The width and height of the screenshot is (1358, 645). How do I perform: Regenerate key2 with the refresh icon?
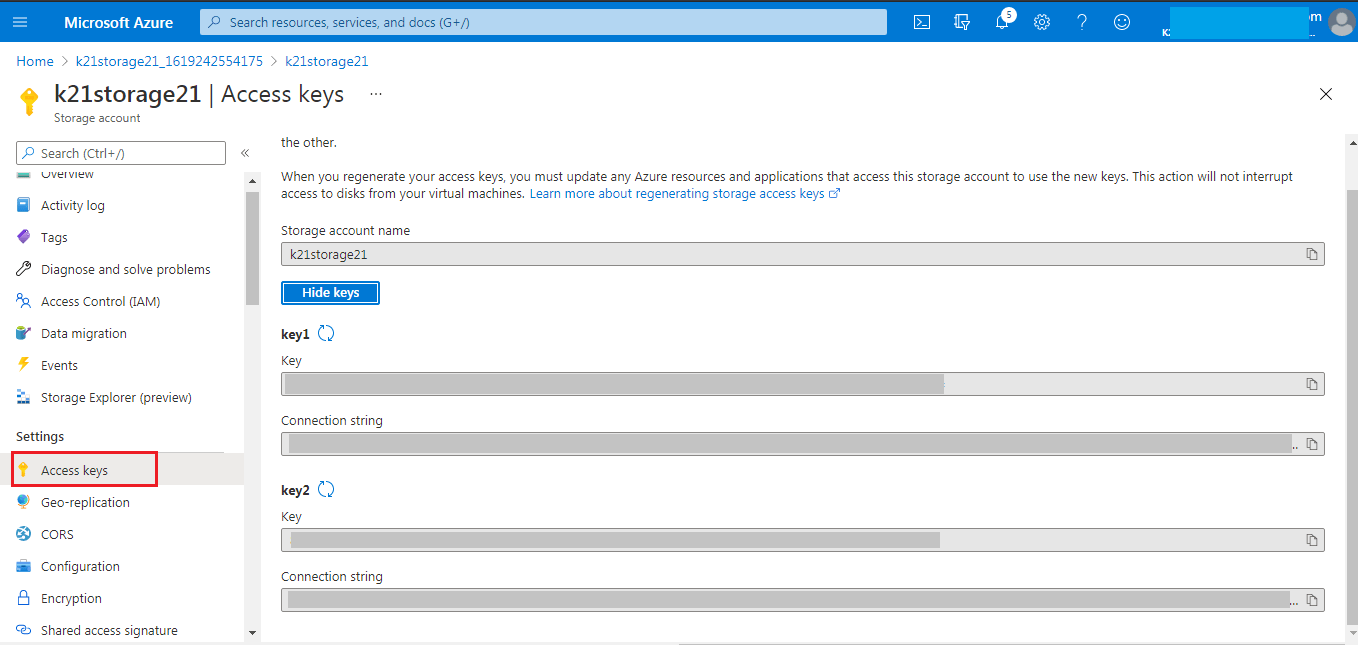pyautogui.click(x=326, y=490)
